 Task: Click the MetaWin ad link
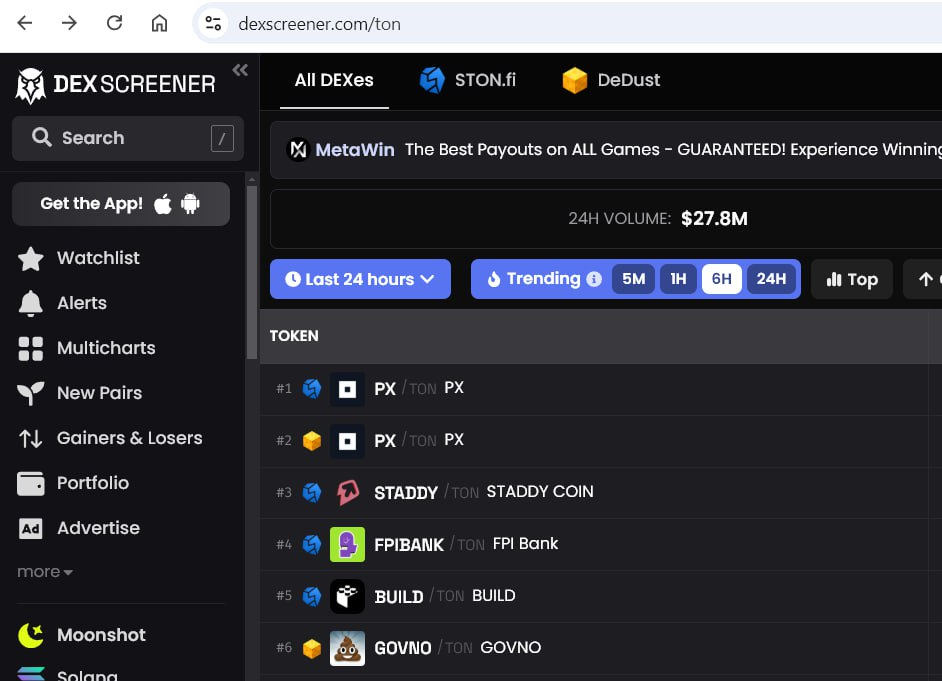pyautogui.click(x=354, y=150)
